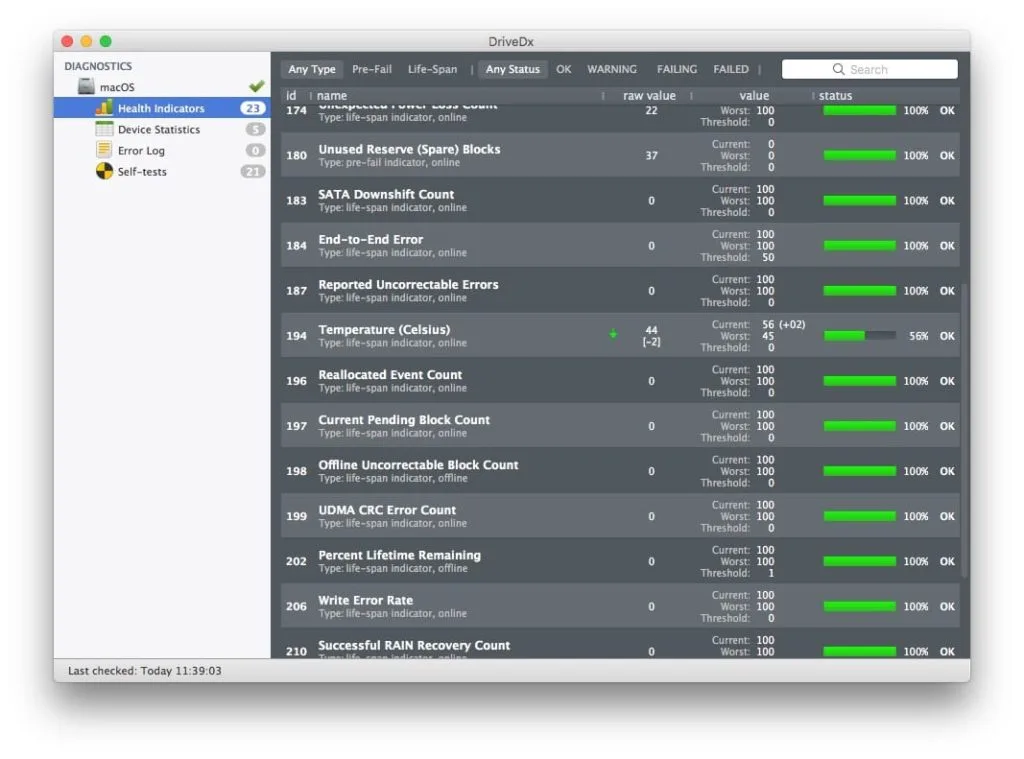Click the SATA Downshift Count status bar
This screenshot has height=759, width=1024.
(x=859, y=201)
